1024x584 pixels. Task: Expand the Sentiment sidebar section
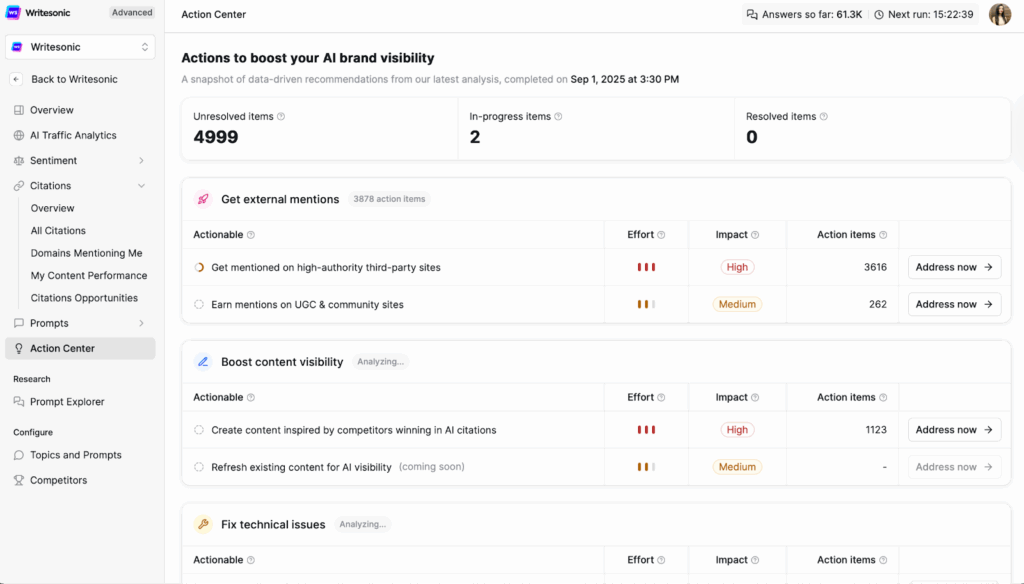(x=141, y=160)
